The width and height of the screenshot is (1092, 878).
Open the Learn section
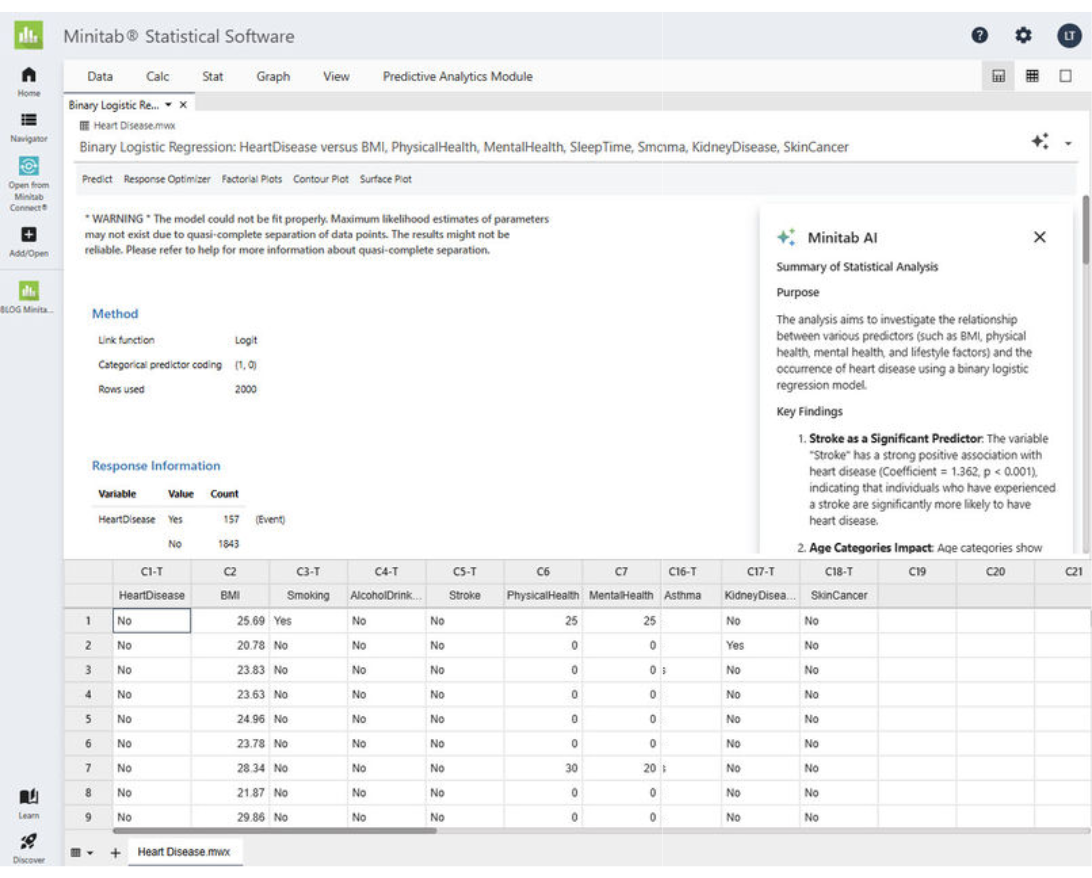[x=29, y=797]
